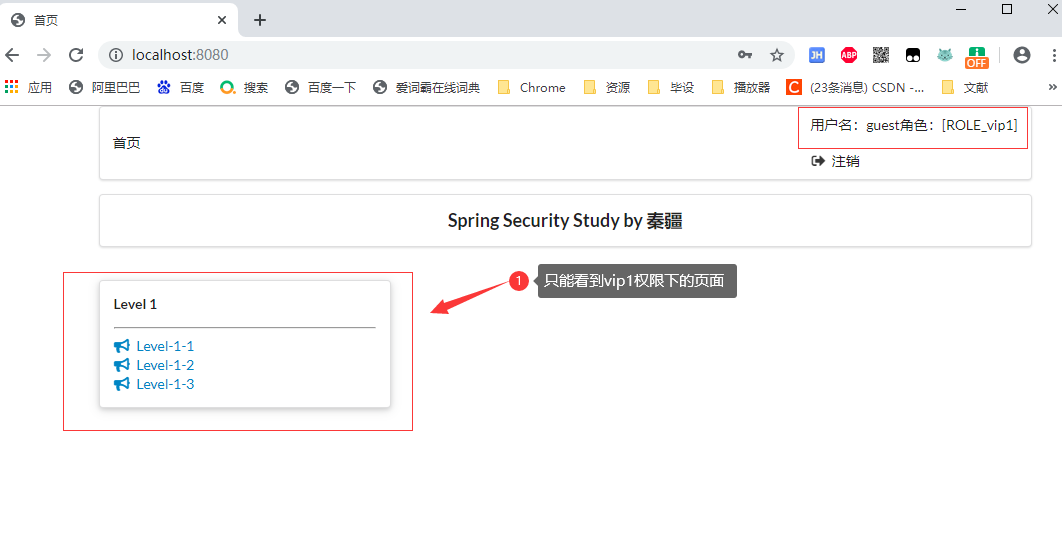Open saved passwords key icon
This screenshot has height=553, width=1062.
pyautogui.click(x=745, y=55)
